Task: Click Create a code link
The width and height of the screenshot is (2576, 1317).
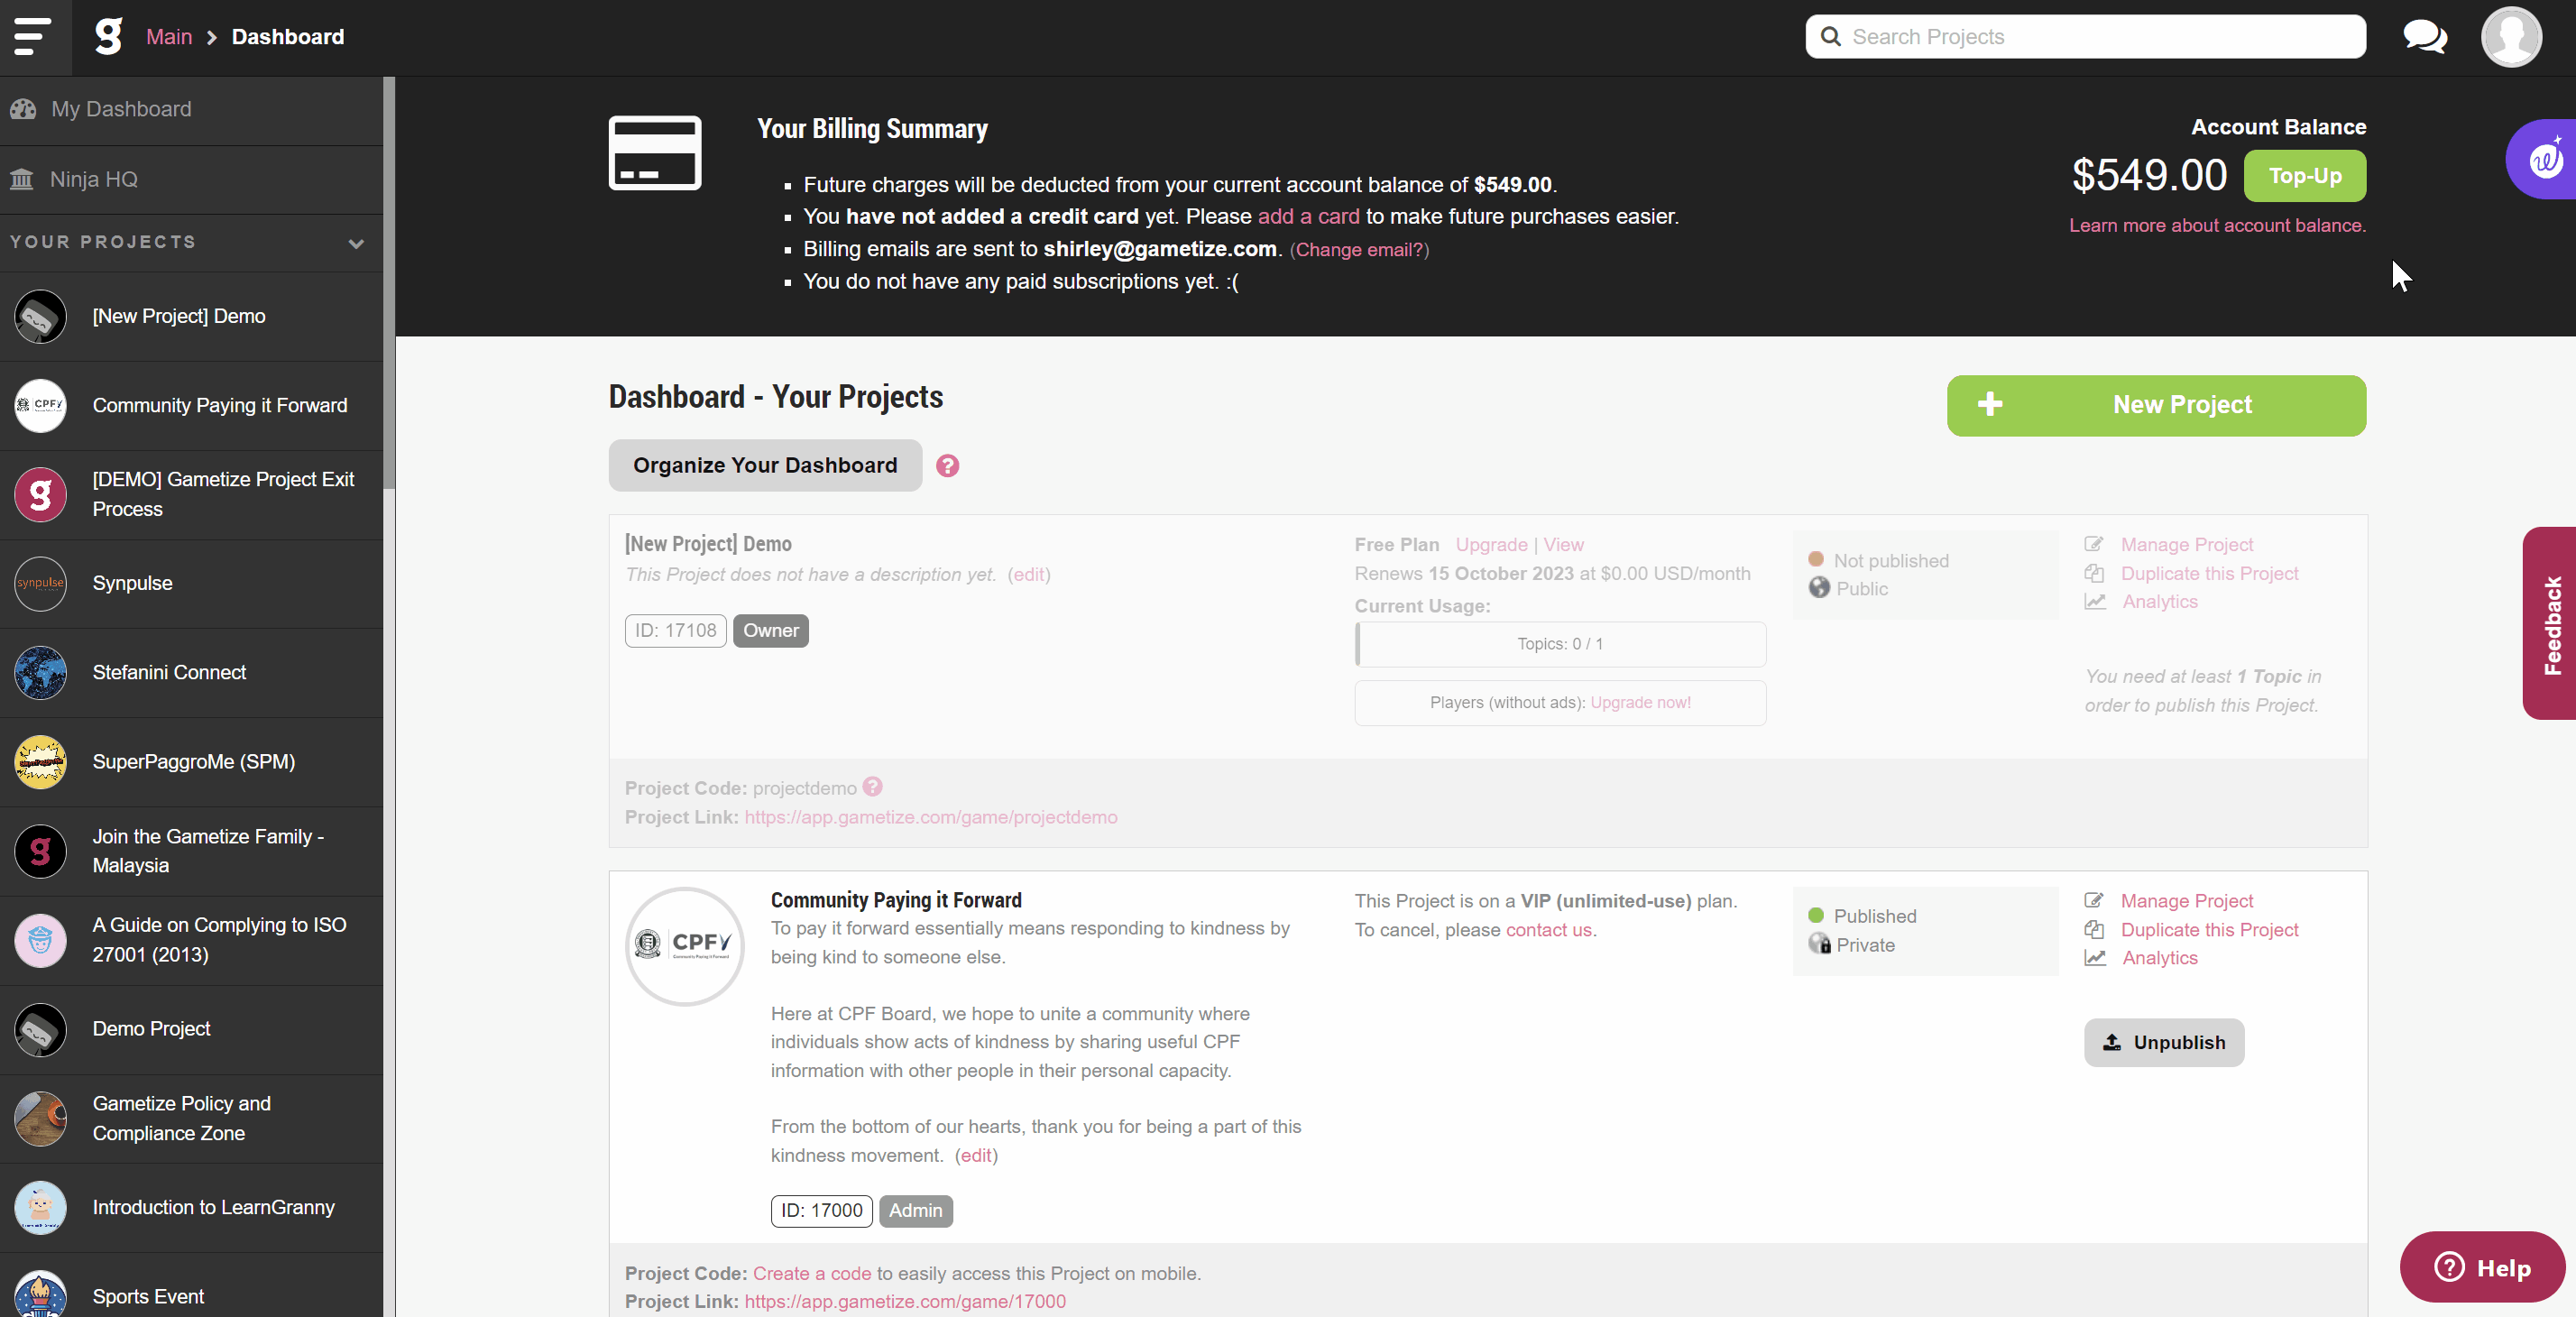Action: coord(812,1274)
